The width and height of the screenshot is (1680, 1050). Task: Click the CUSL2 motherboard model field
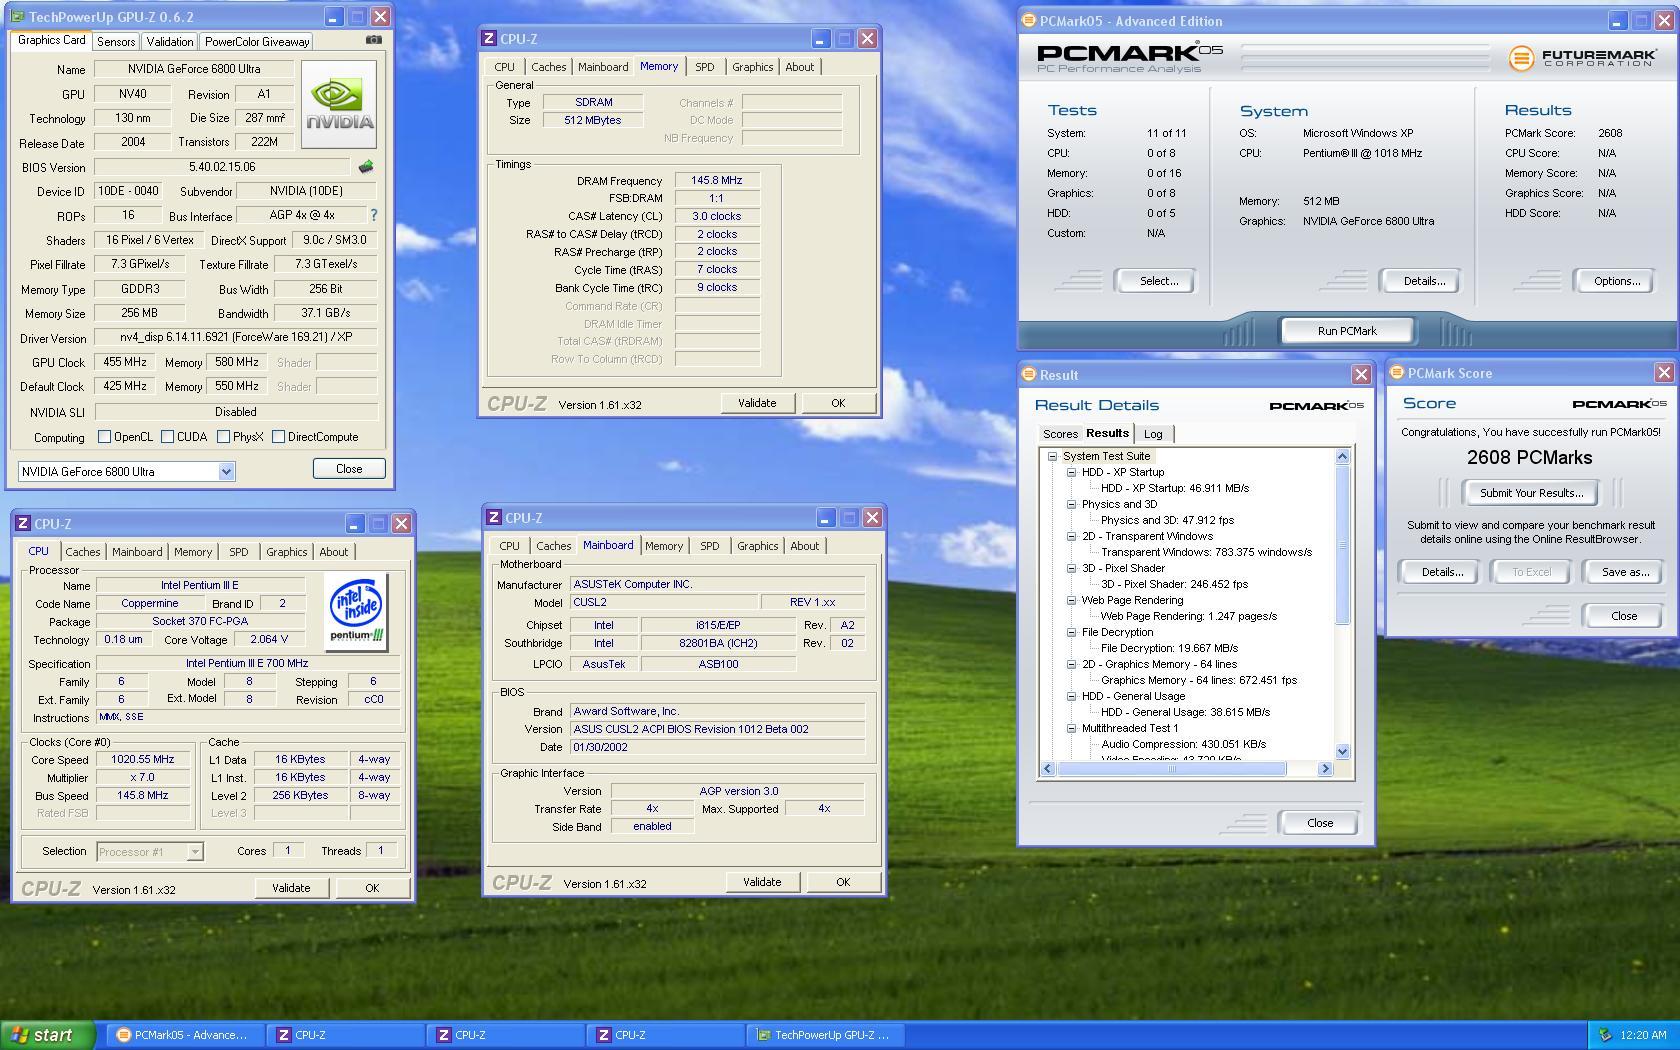tap(663, 602)
